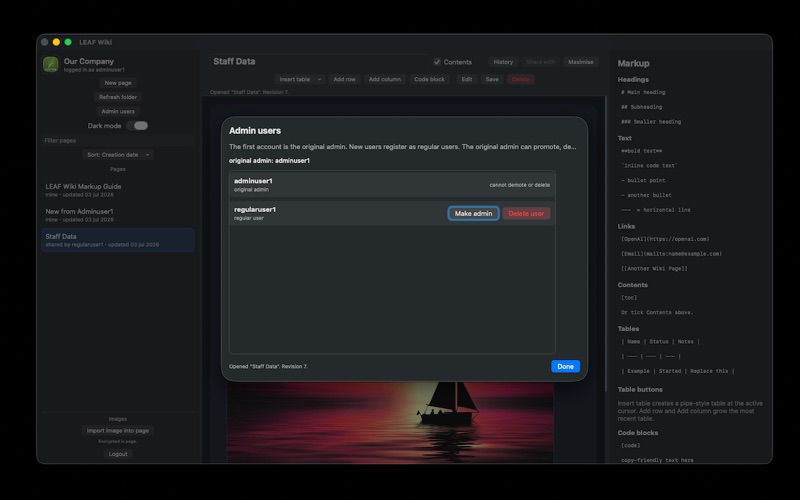800x500 pixels.
Task: Click the Refresh folder button
Action: (118, 97)
